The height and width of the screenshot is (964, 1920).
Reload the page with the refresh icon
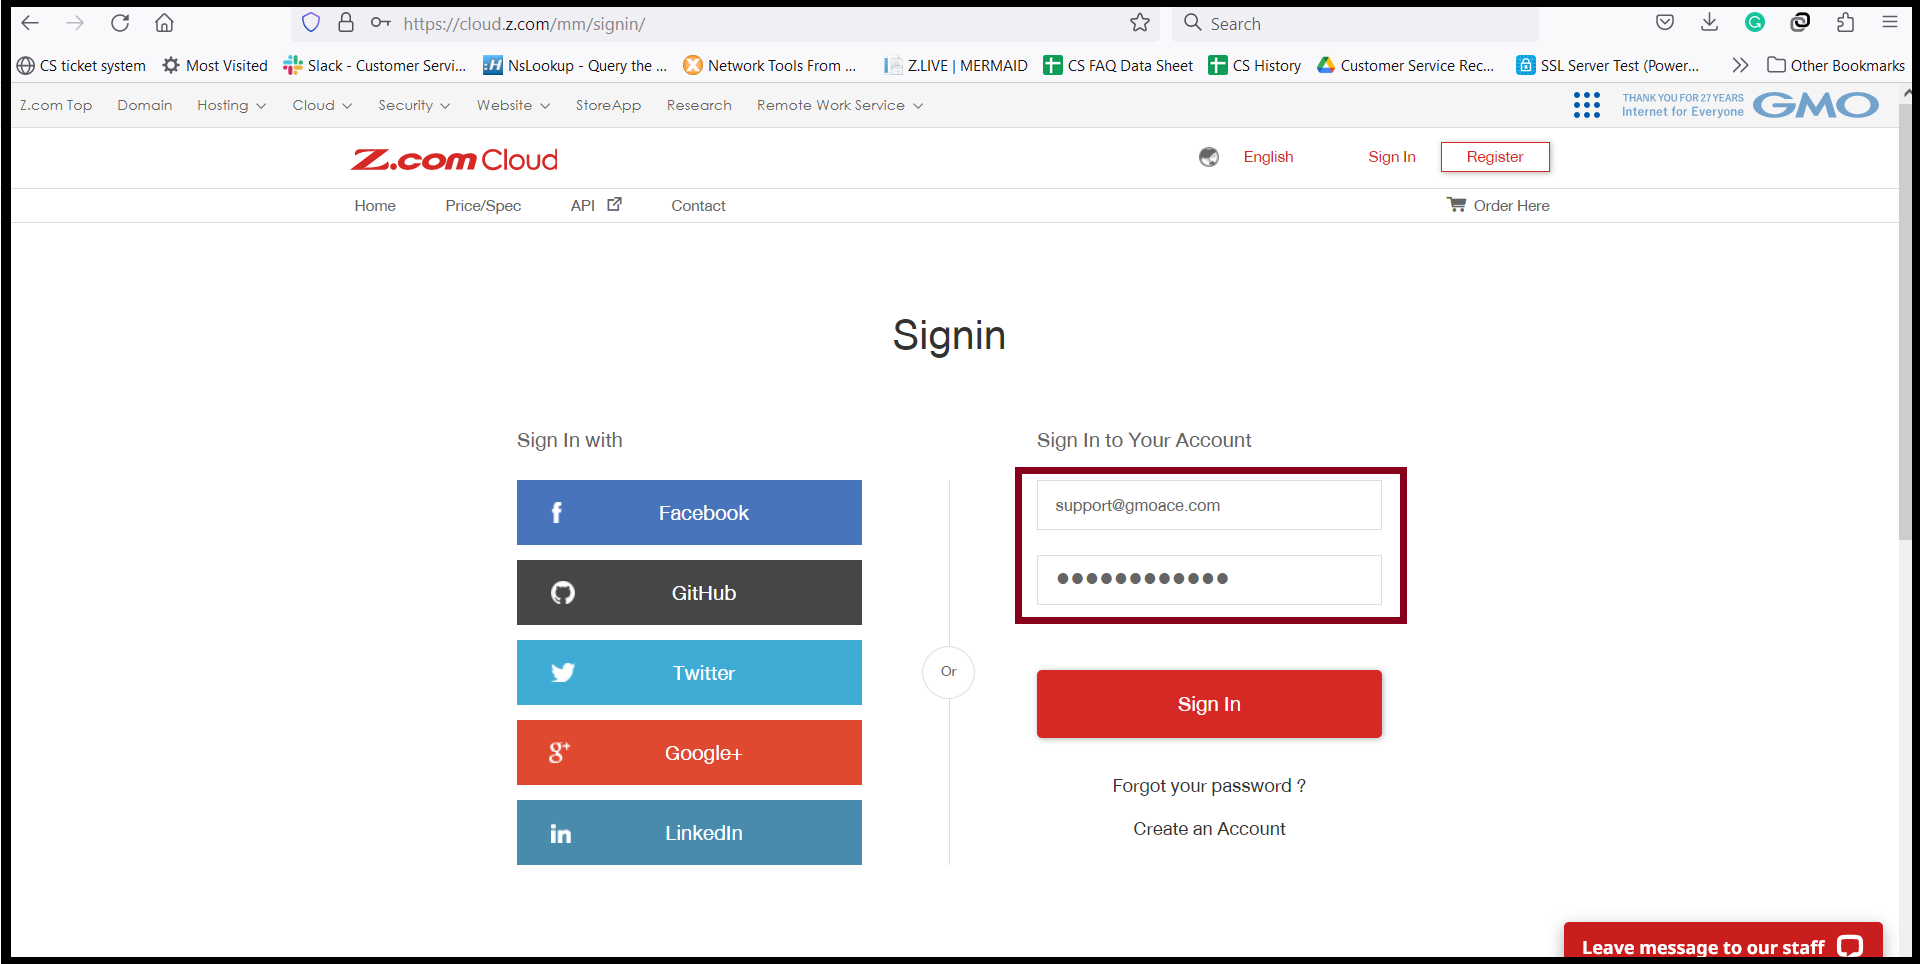[120, 23]
